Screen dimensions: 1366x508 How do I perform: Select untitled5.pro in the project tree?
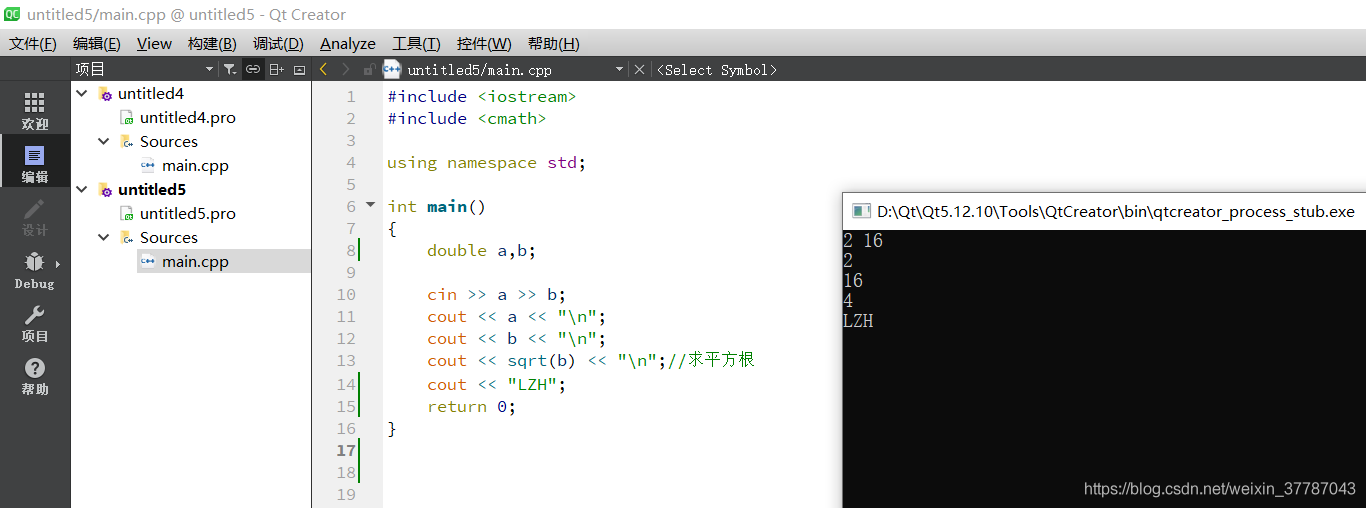(187, 213)
